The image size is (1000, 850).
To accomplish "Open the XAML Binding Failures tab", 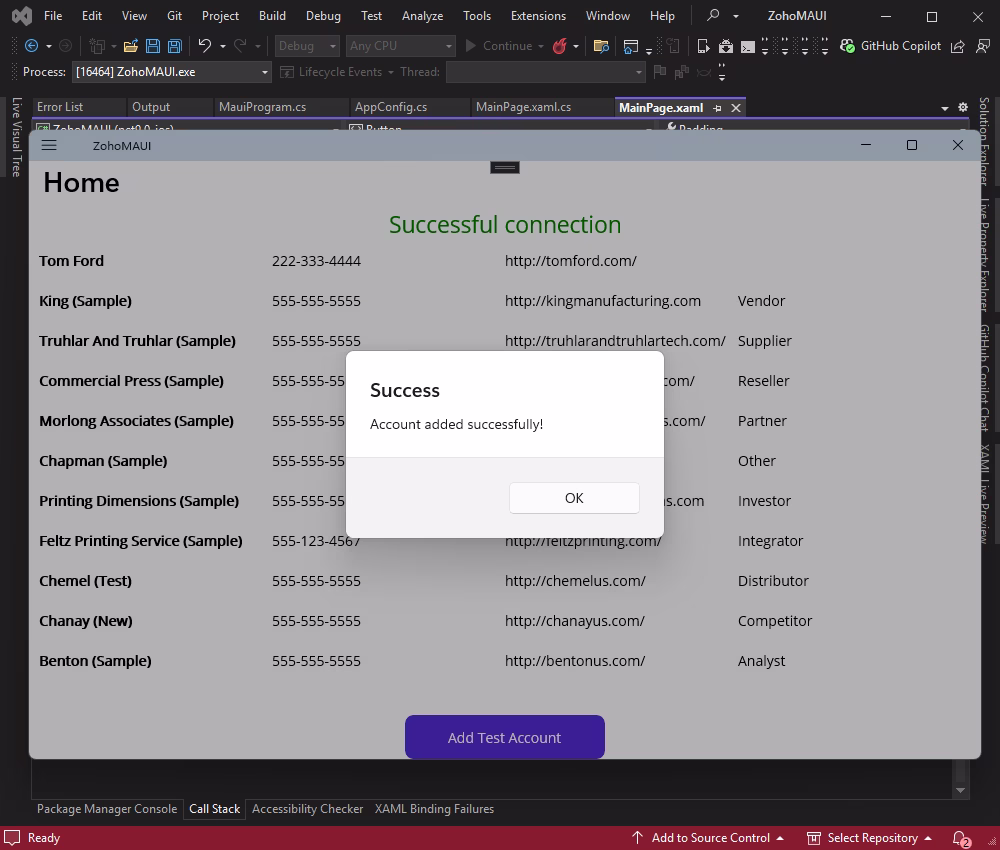I will pyautogui.click(x=434, y=809).
